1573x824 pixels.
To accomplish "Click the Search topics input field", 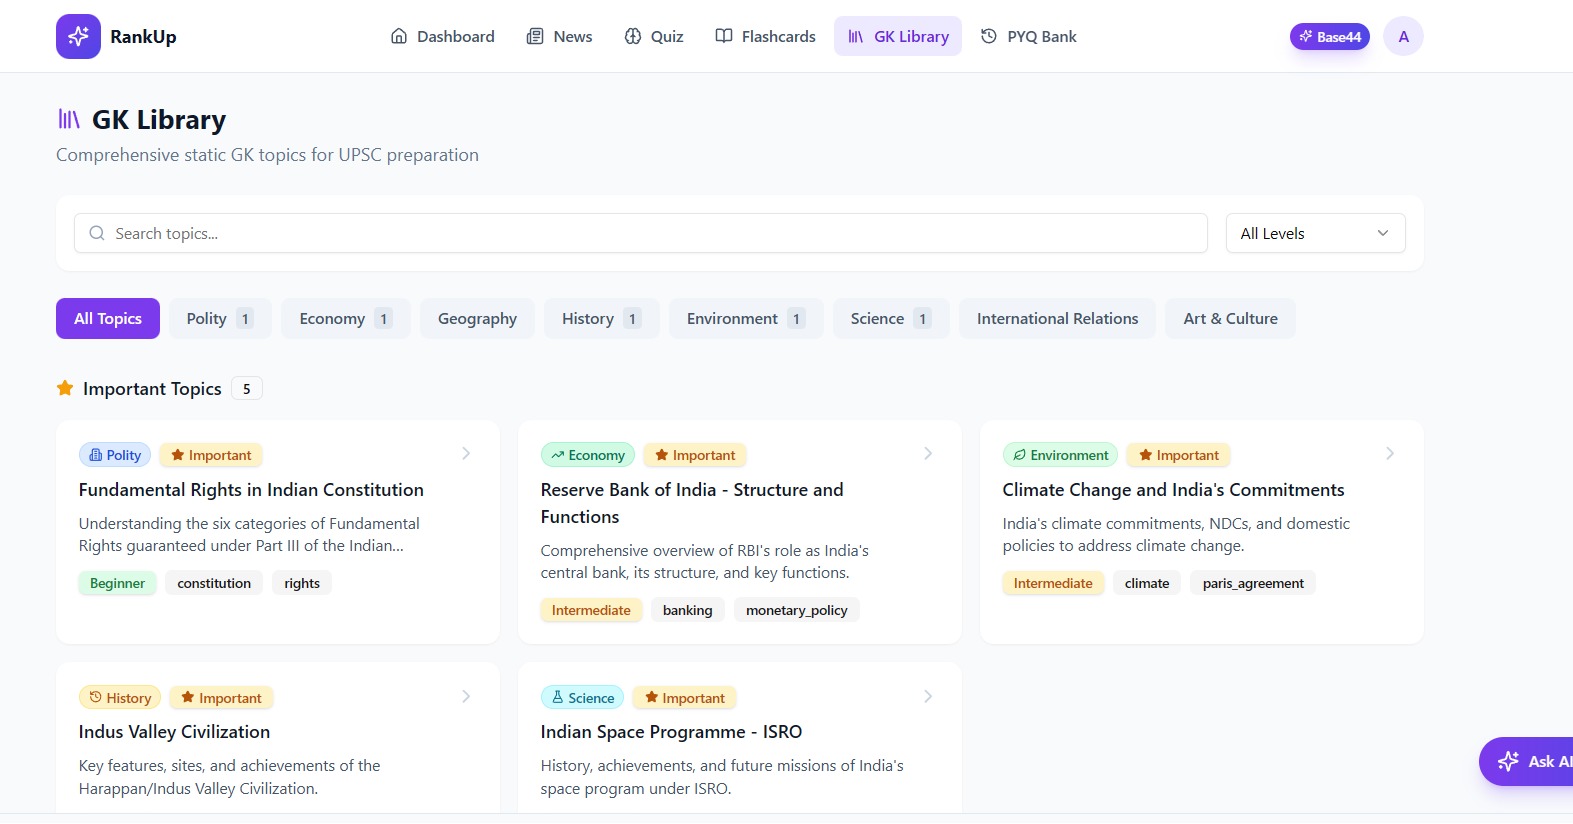I will [640, 234].
